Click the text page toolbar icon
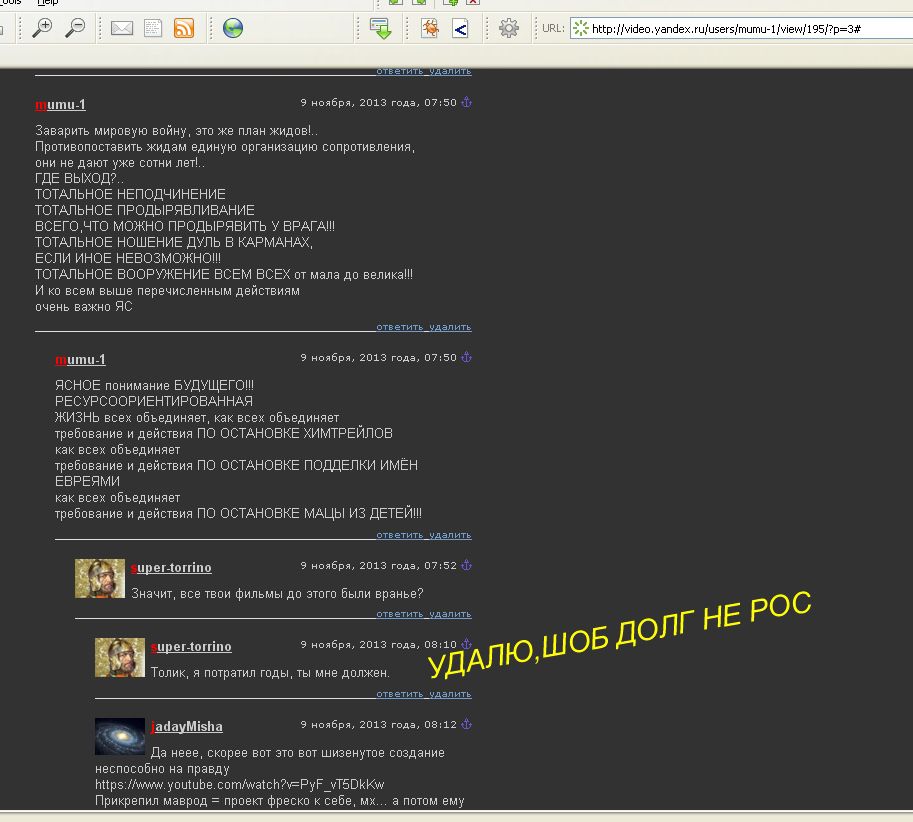Viewport: 913px width, 822px height. click(153, 28)
